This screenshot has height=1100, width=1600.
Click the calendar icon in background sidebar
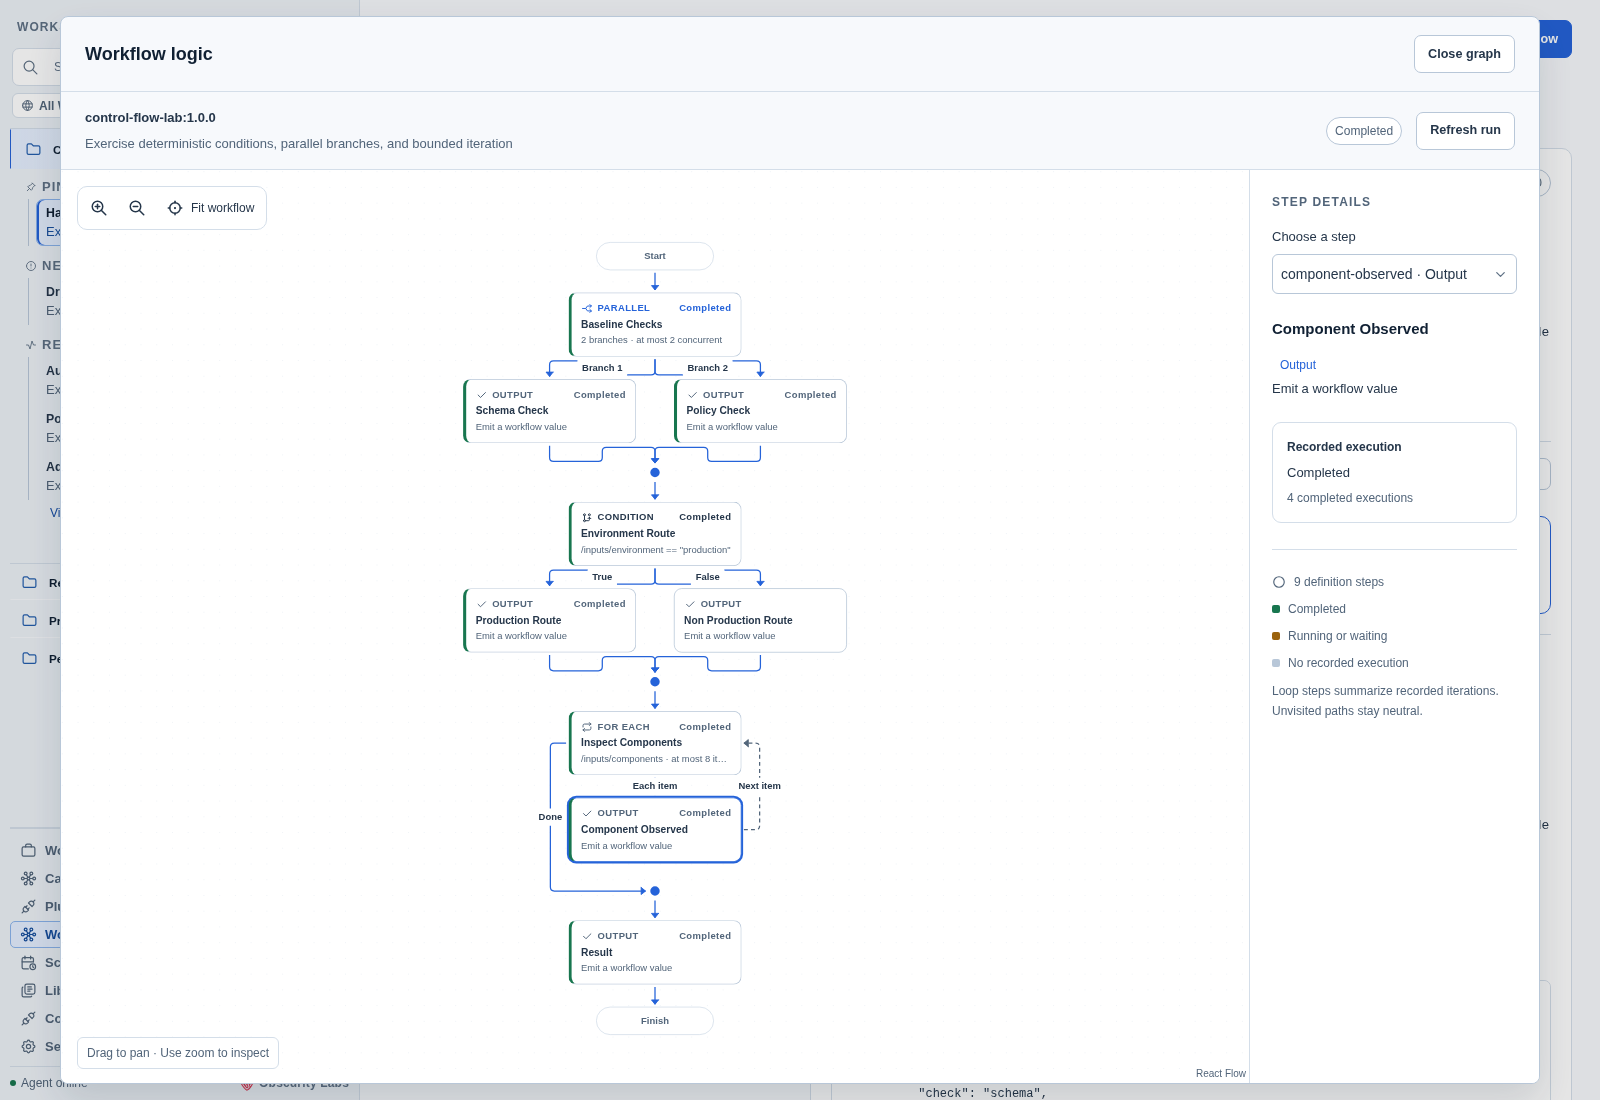(29, 963)
